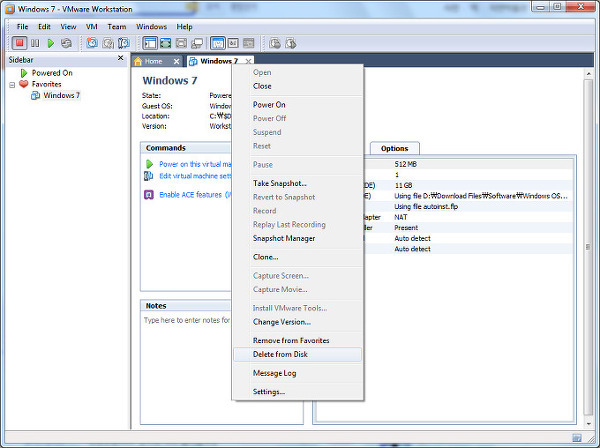Click the red Power Off toolbar button

click(19, 43)
